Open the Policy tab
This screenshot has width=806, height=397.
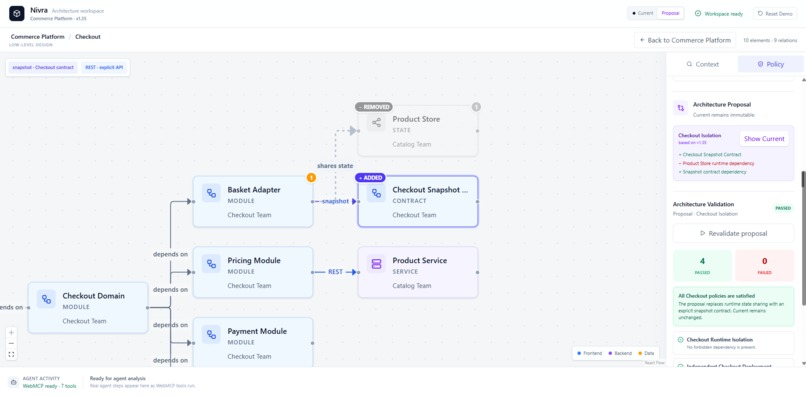coord(771,64)
